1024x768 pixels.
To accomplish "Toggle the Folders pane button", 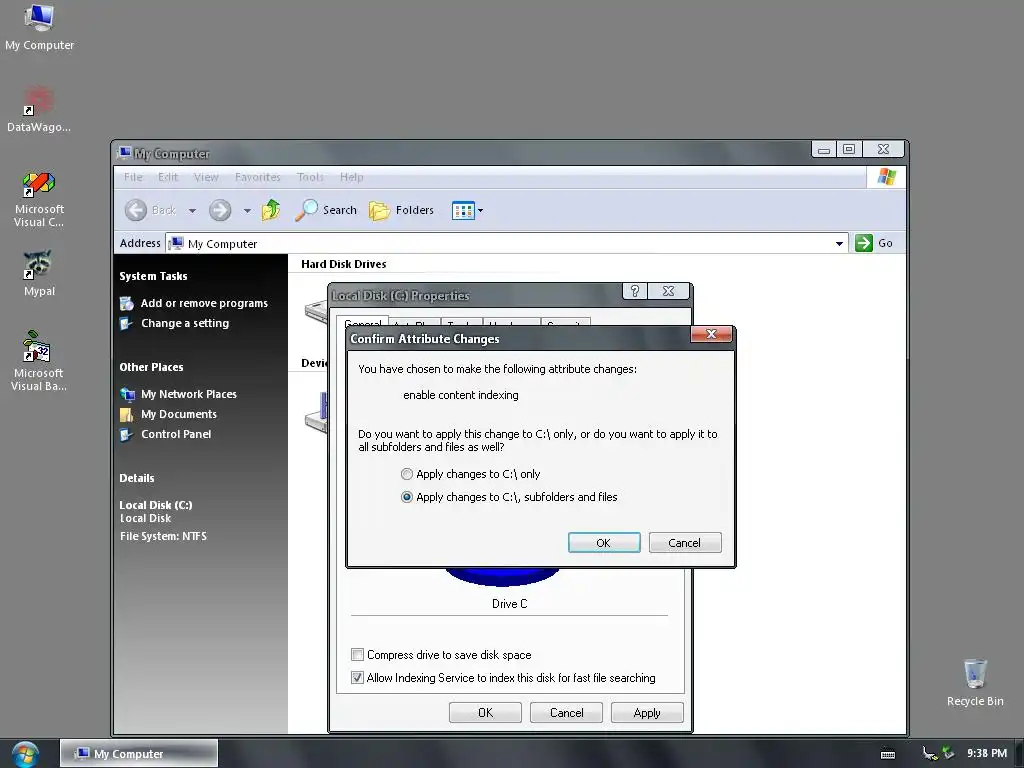I will 401,210.
